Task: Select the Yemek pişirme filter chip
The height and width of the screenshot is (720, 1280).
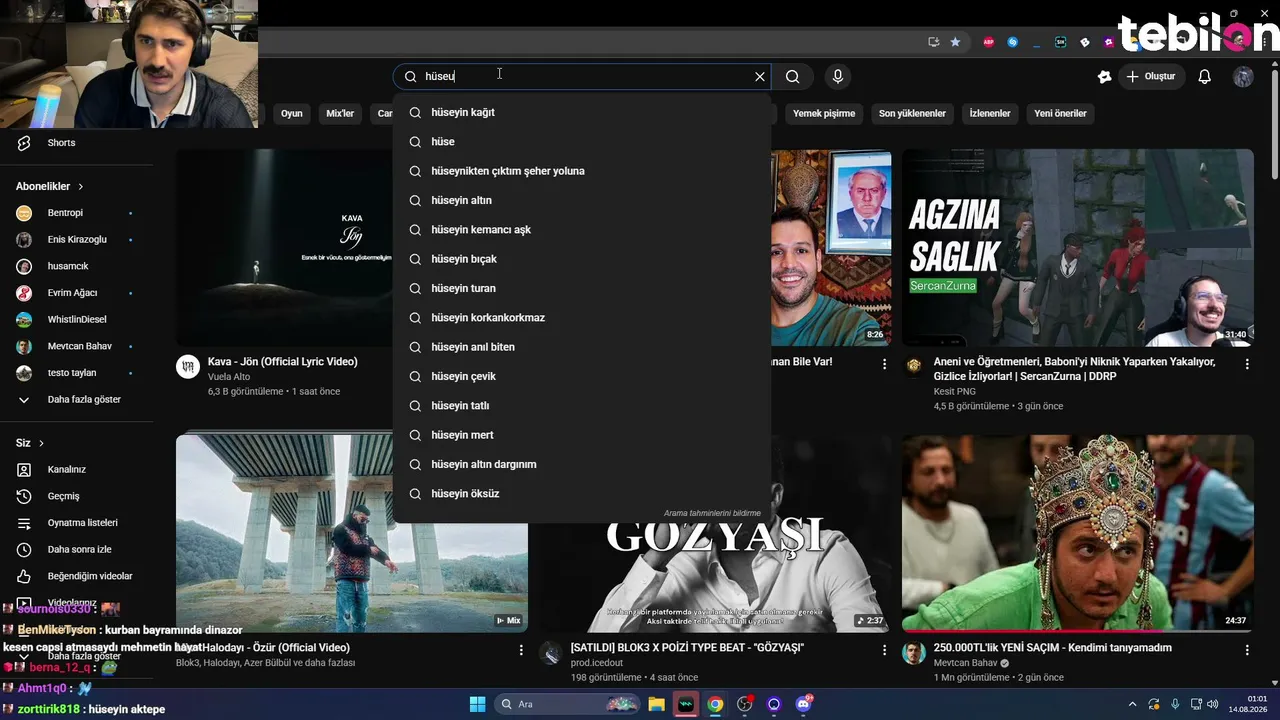Action: click(824, 113)
